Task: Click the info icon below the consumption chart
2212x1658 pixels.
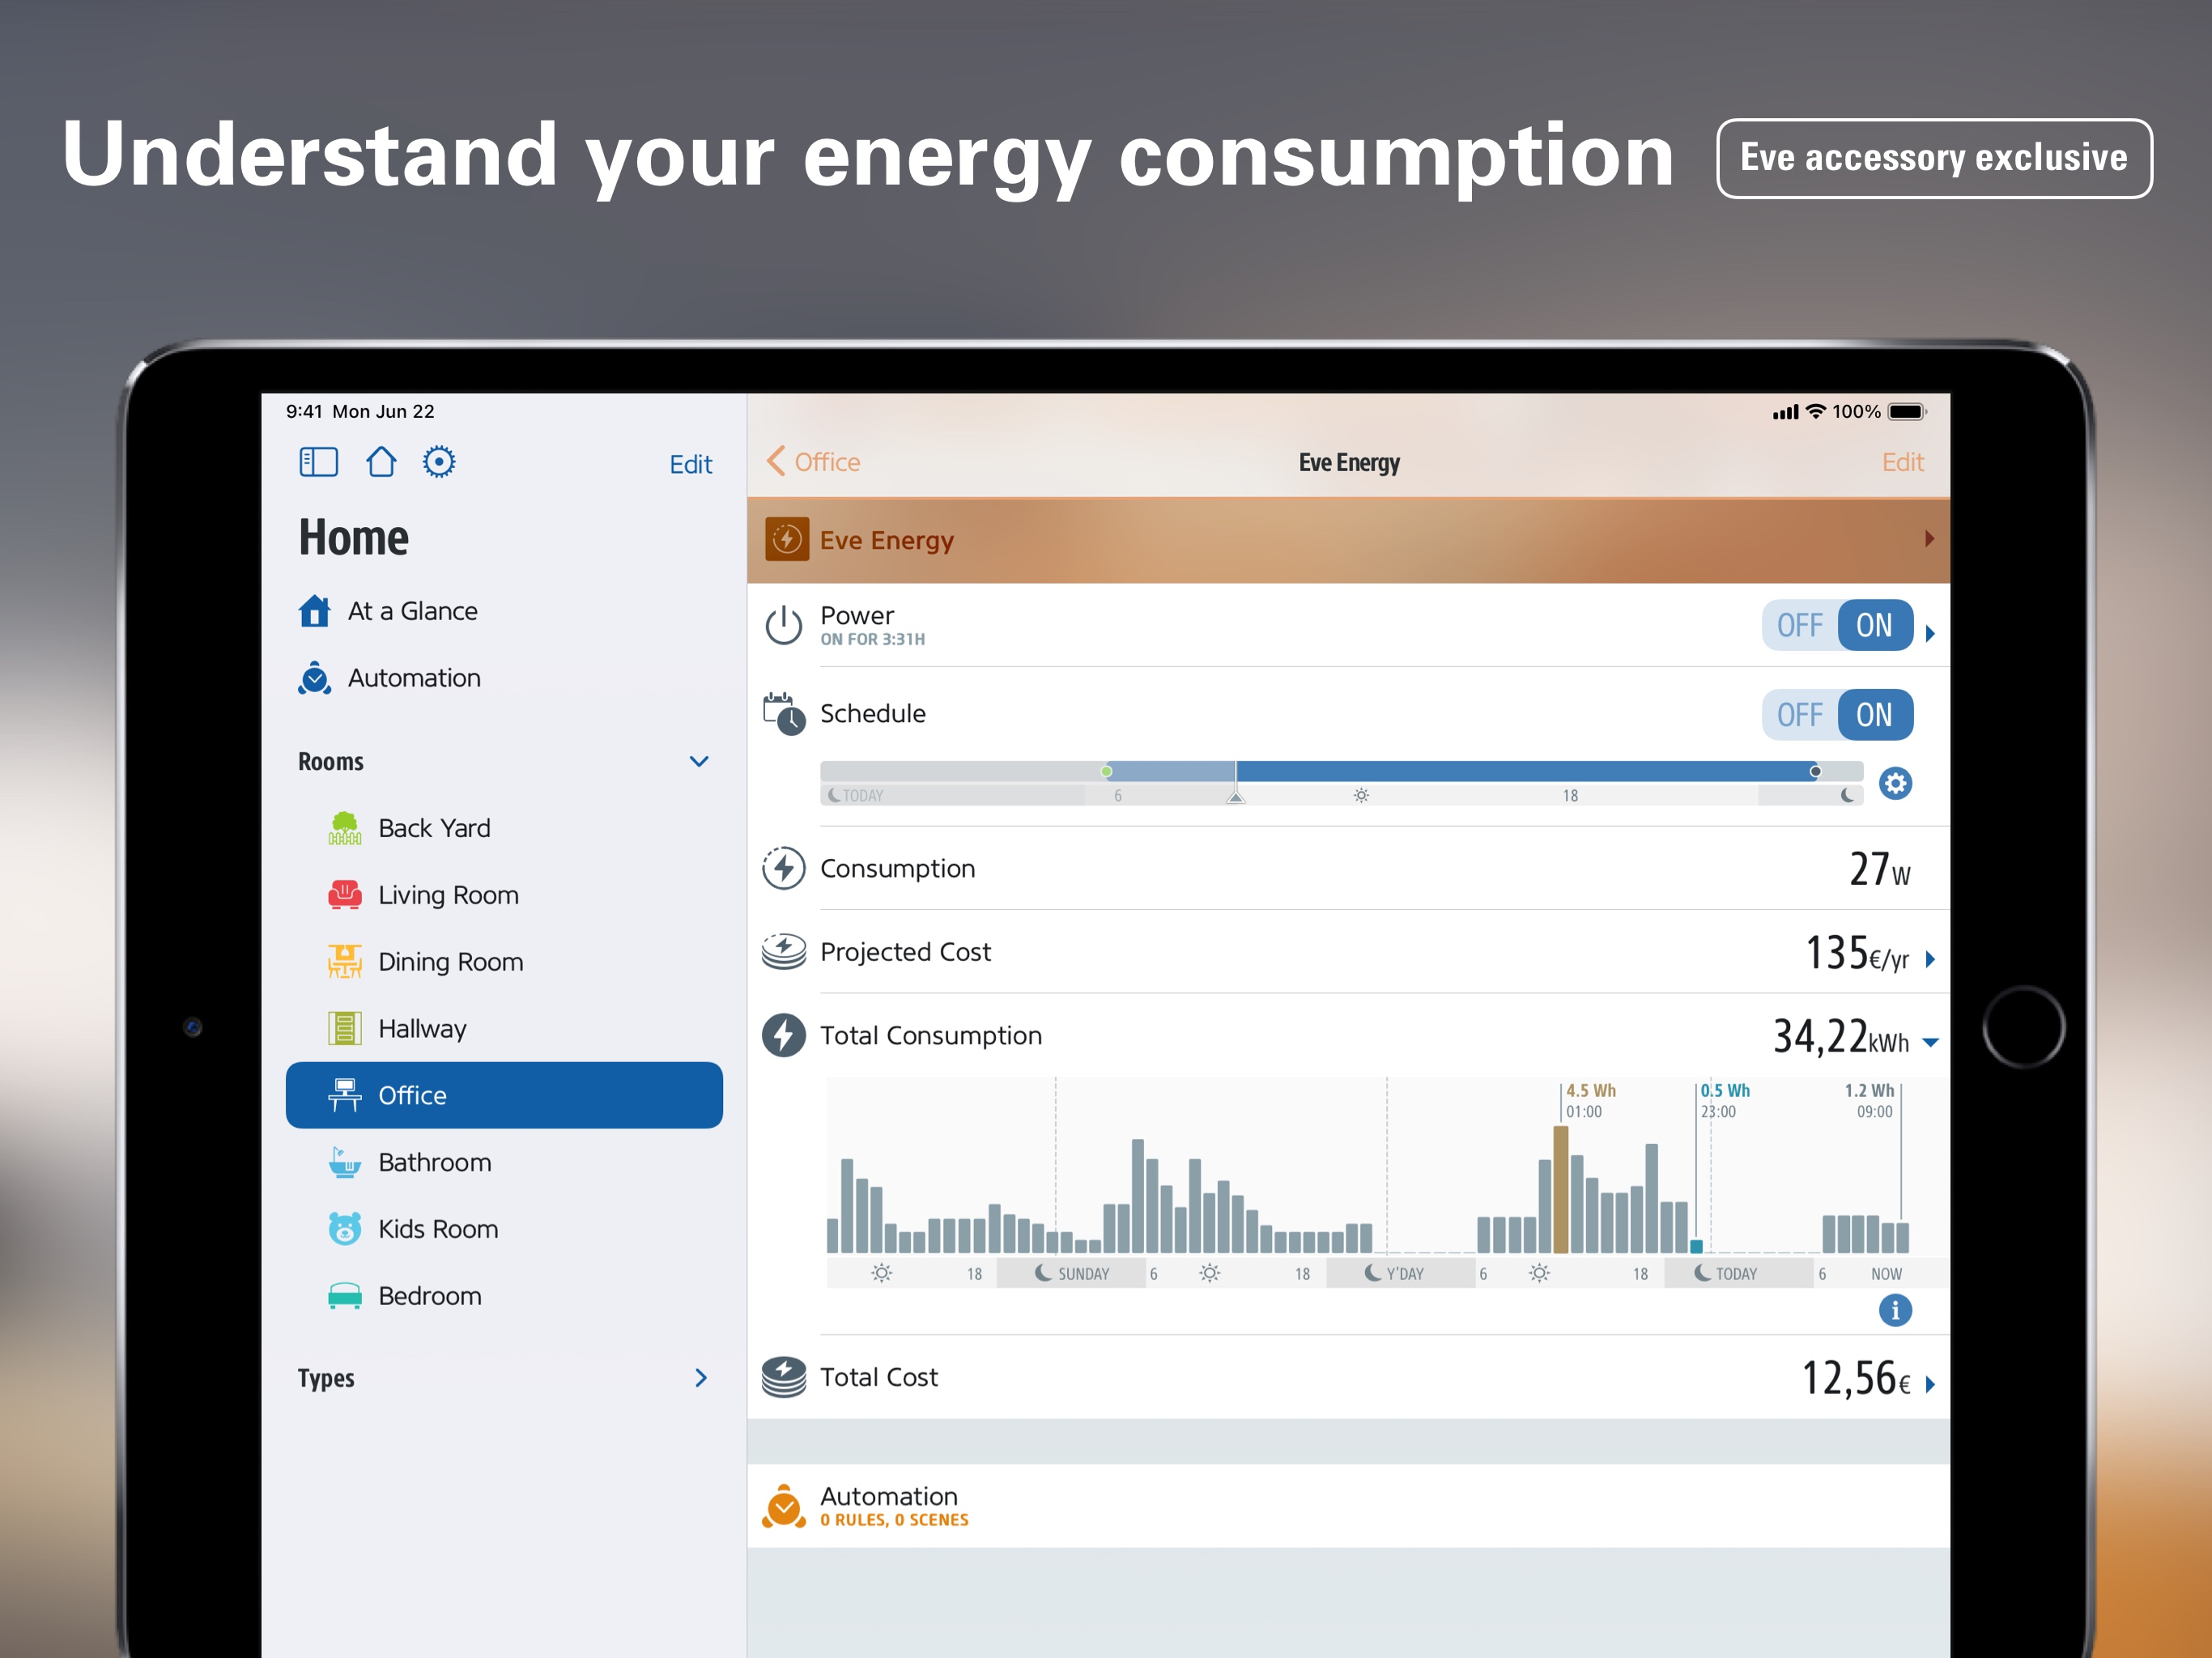Action: click(1895, 1310)
